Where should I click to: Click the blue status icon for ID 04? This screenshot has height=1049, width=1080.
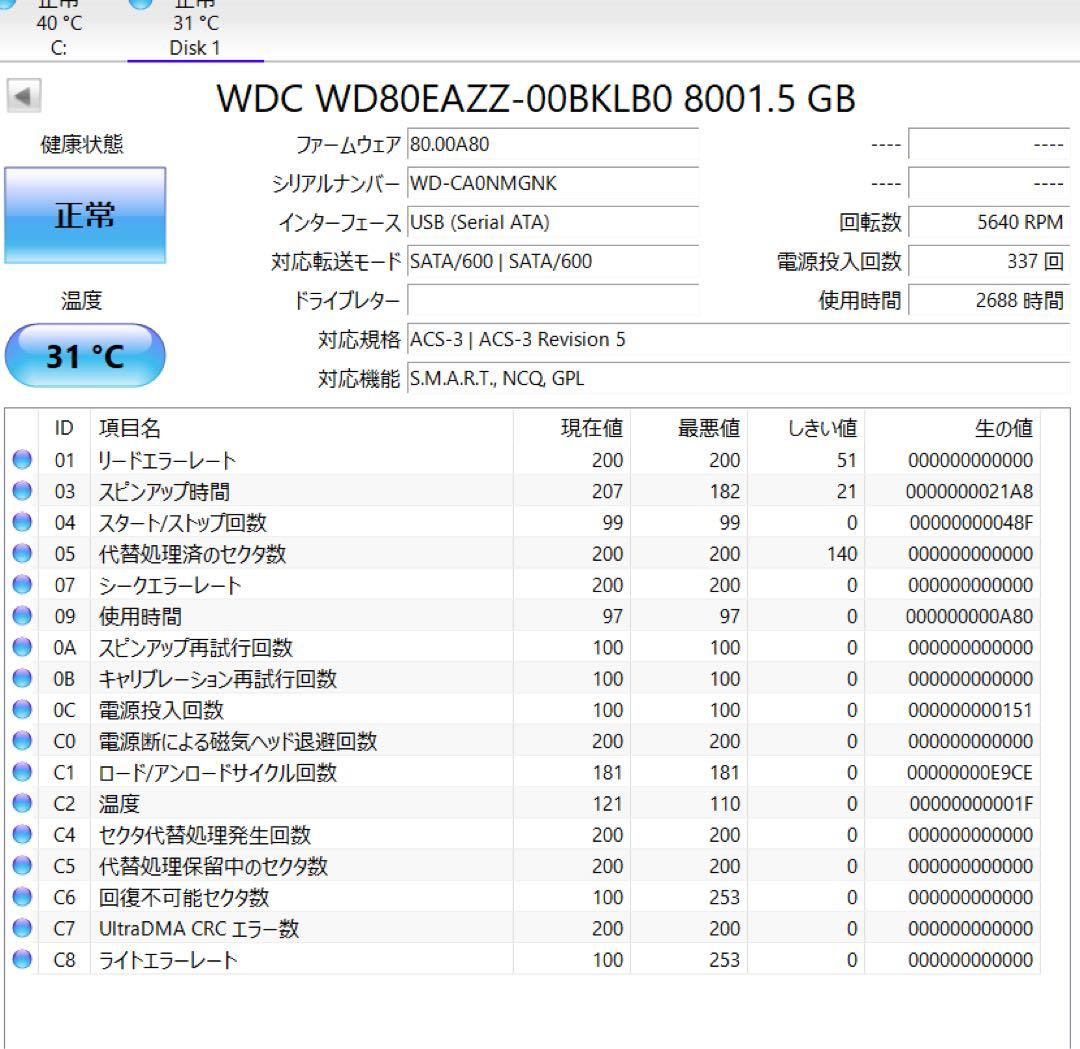[x=22, y=522]
